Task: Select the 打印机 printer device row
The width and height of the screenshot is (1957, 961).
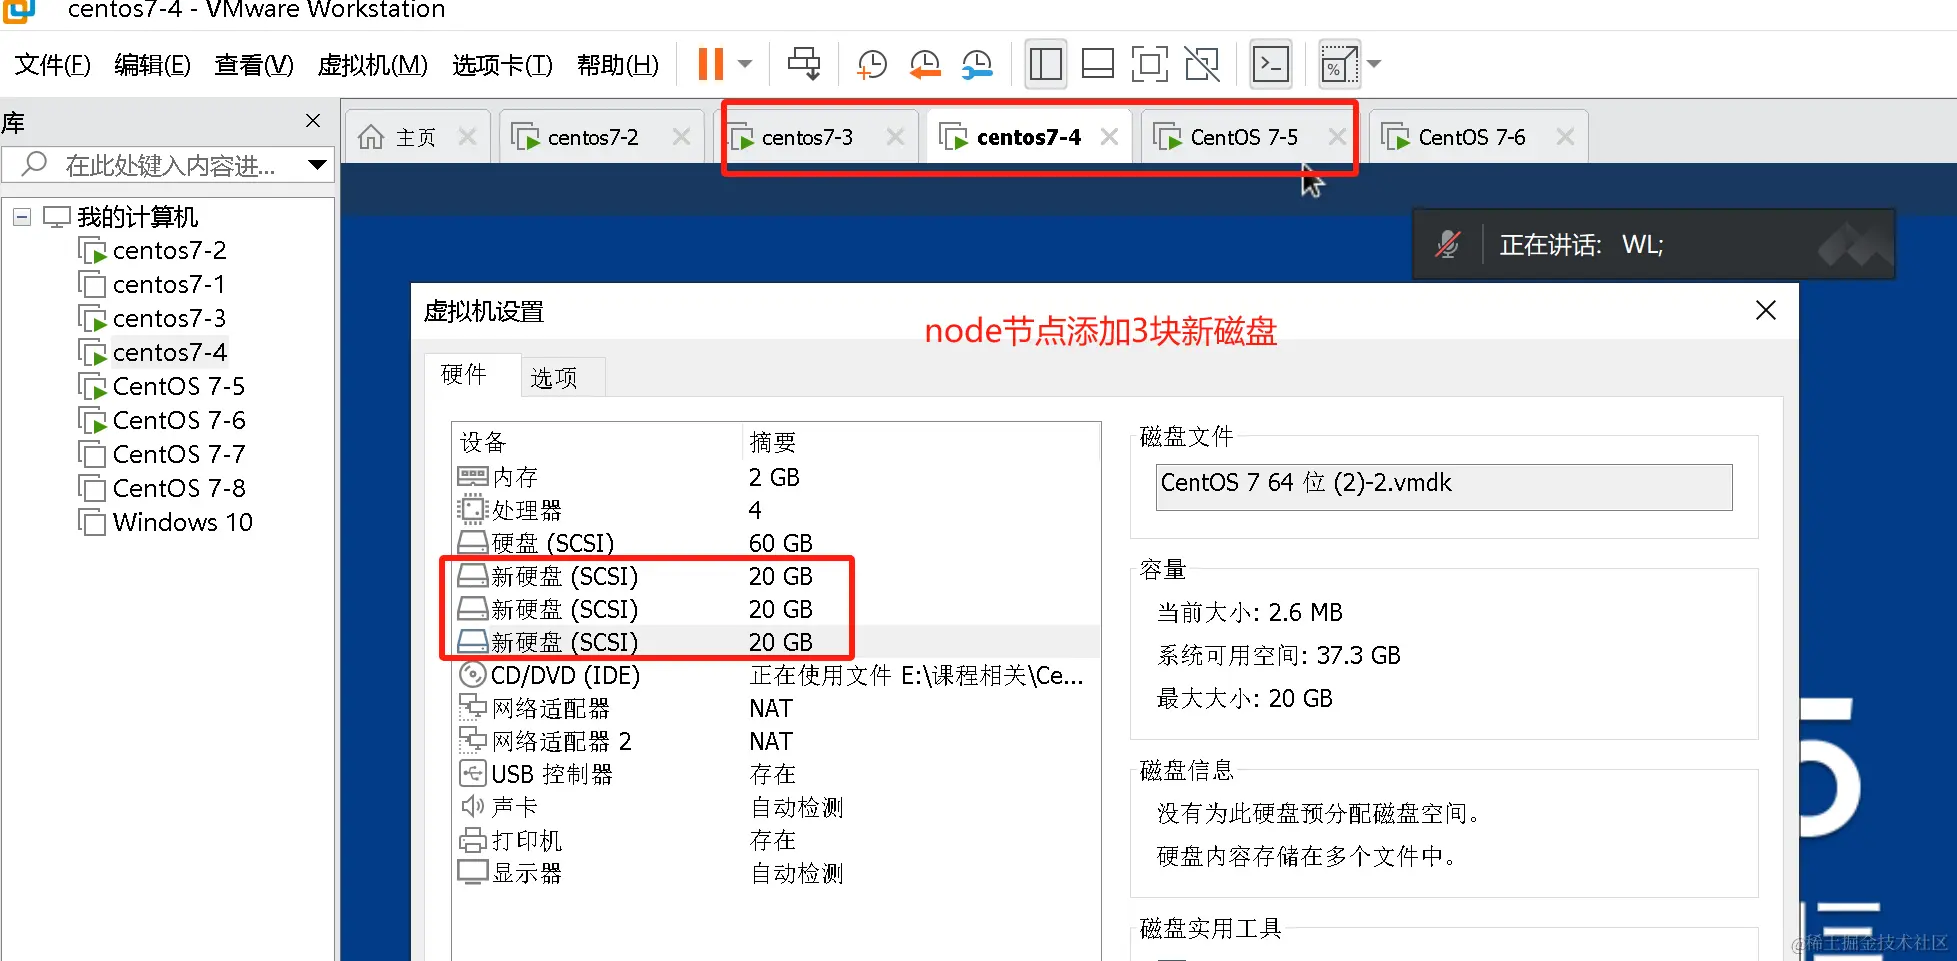Action: (x=776, y=840)
